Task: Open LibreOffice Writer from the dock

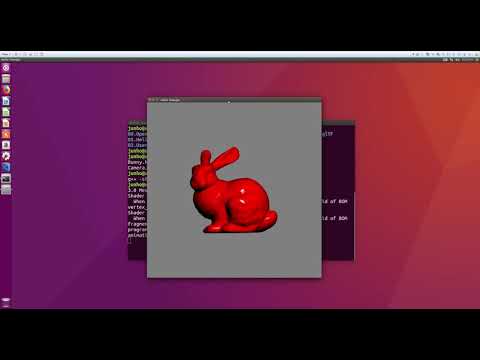Action: click(x=6, y=101)
